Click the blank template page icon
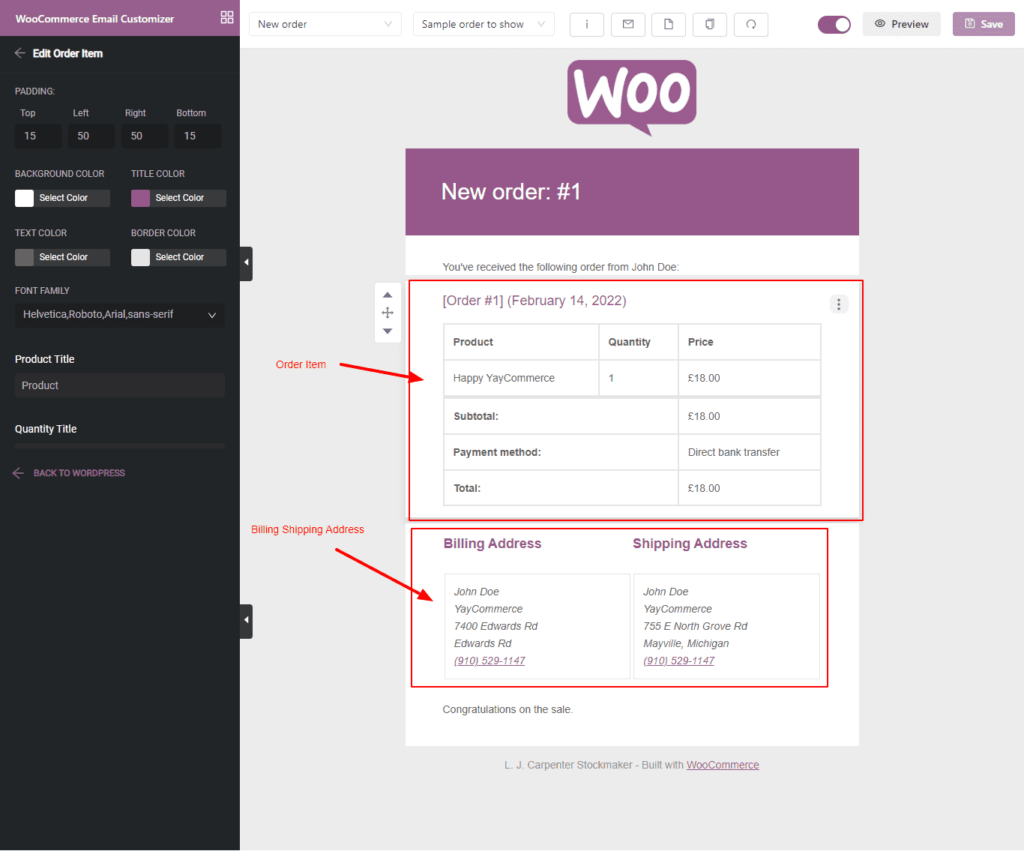The height and width of the screenshot is (851, 1024). tap(669, 24)
